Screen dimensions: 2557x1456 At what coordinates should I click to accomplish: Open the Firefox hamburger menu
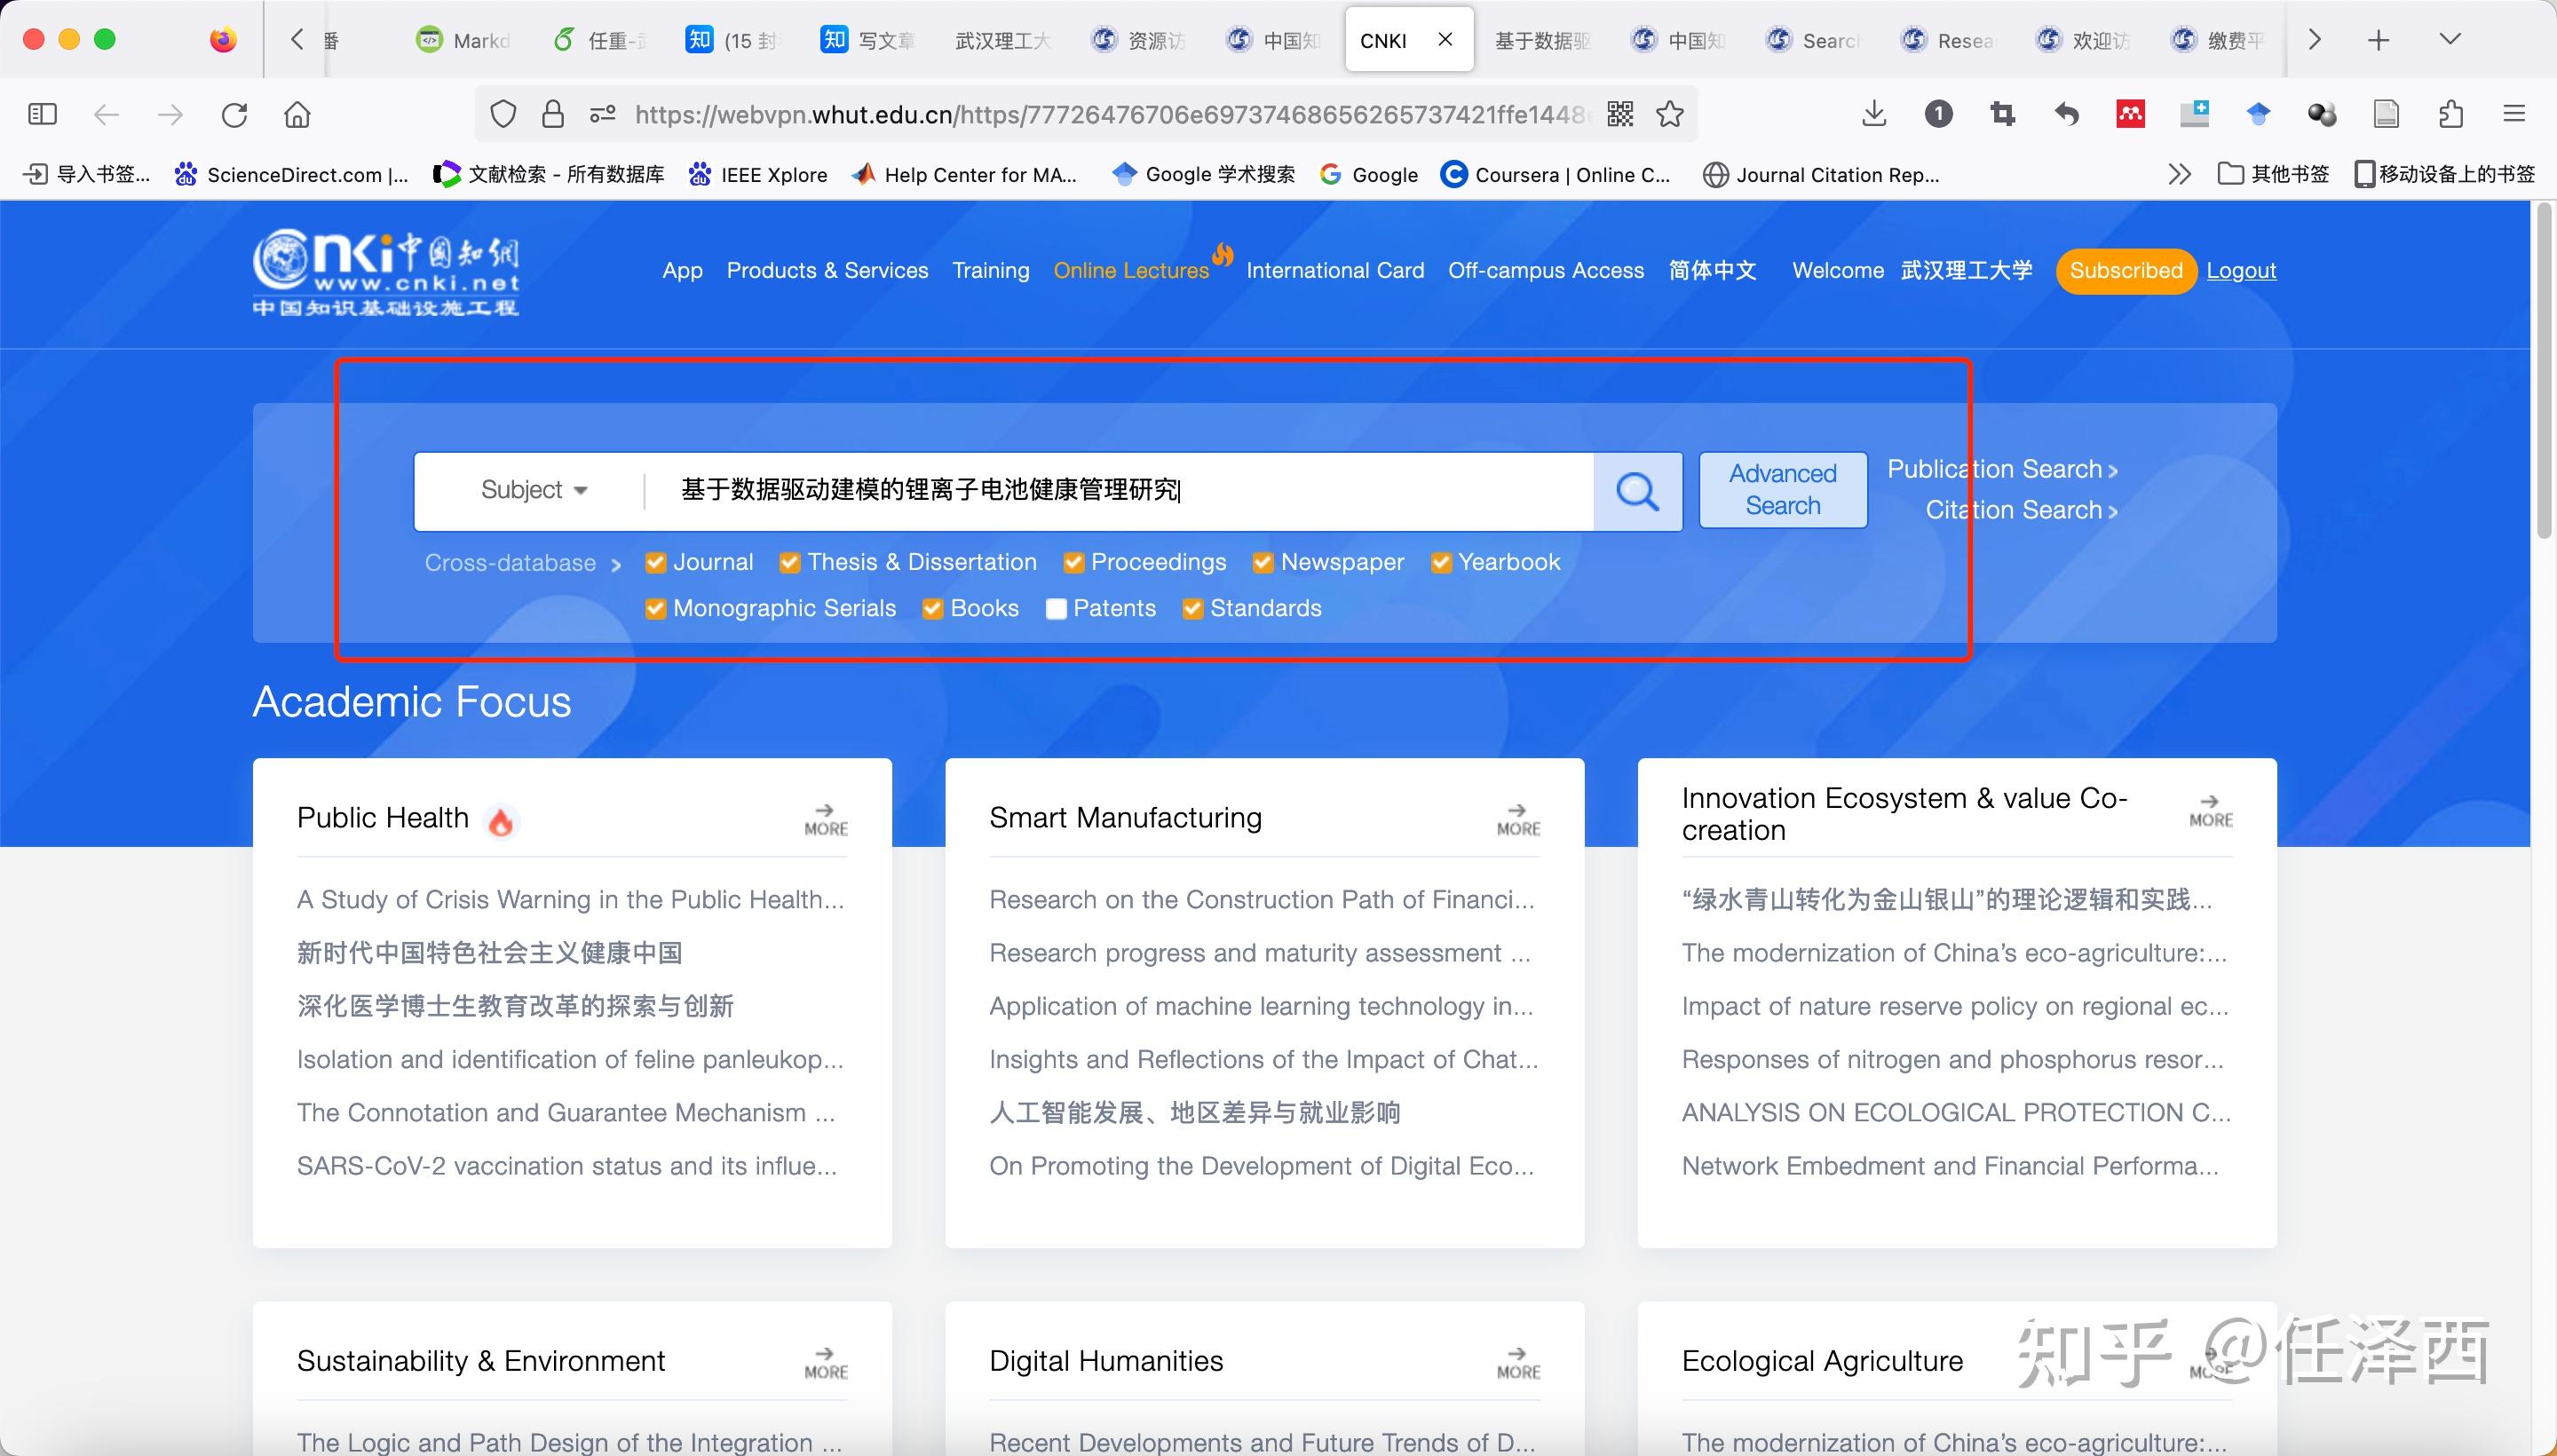[2515, 115]
